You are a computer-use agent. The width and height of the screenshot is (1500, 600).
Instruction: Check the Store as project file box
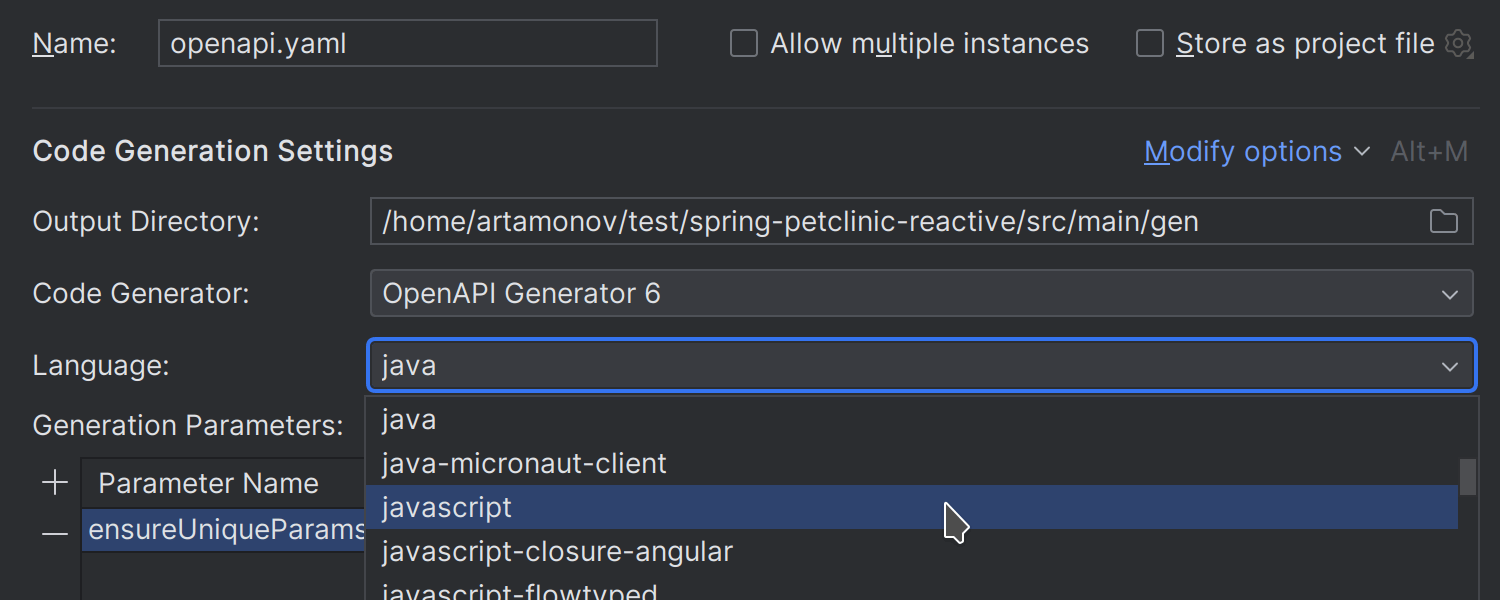tap(1150, 44)
